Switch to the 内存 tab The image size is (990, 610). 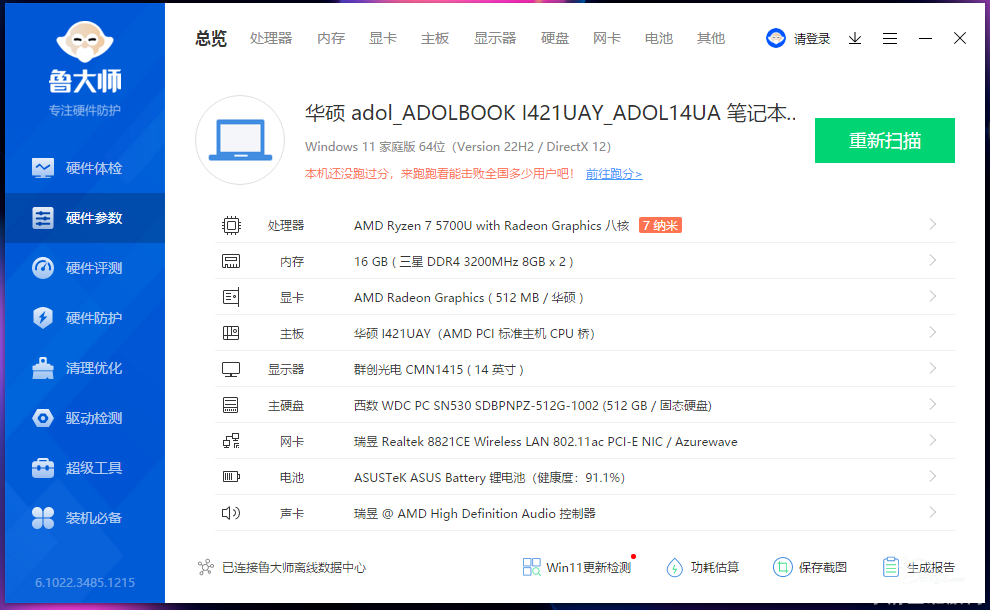coord(331,39)
